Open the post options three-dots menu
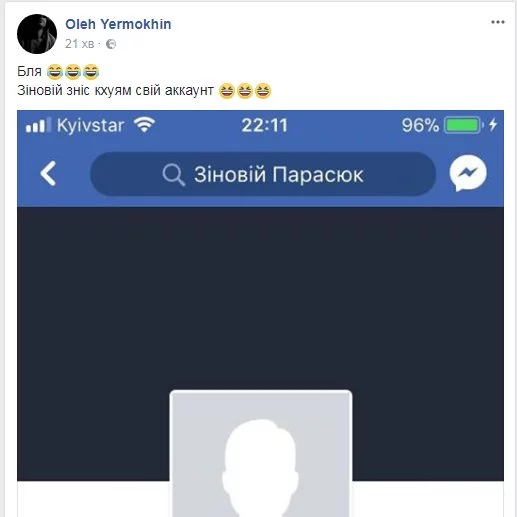The height and width of the screenshot is (517, 517). (x=498, y=22)
